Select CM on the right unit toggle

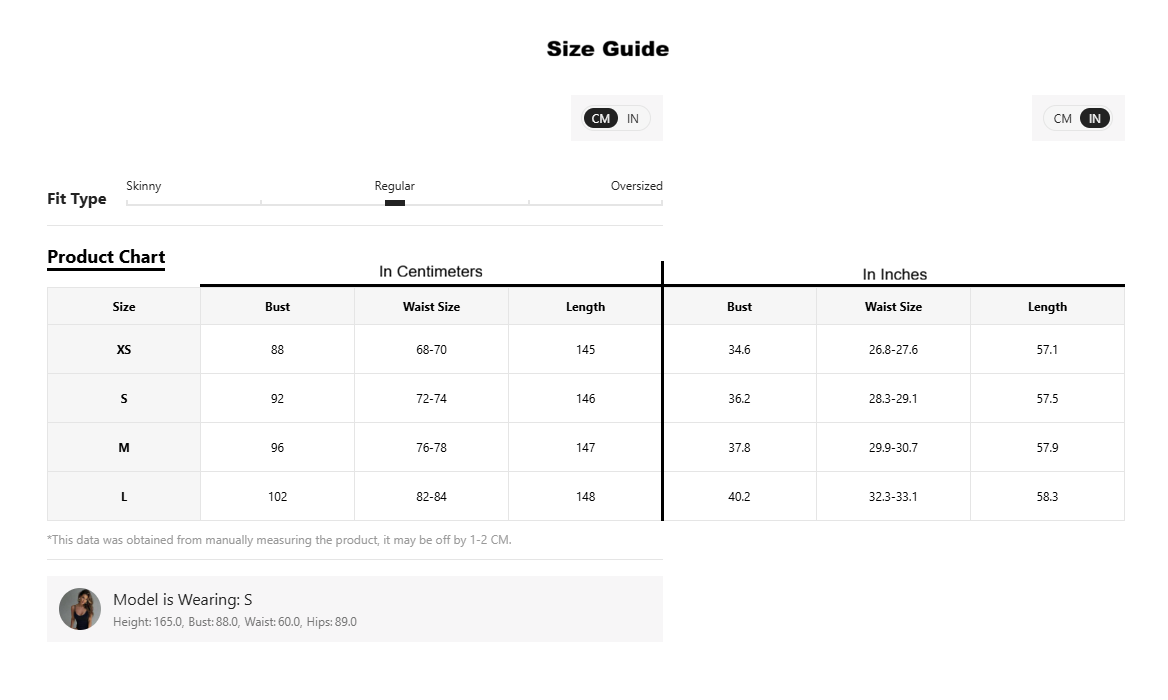pos(1062,118)
